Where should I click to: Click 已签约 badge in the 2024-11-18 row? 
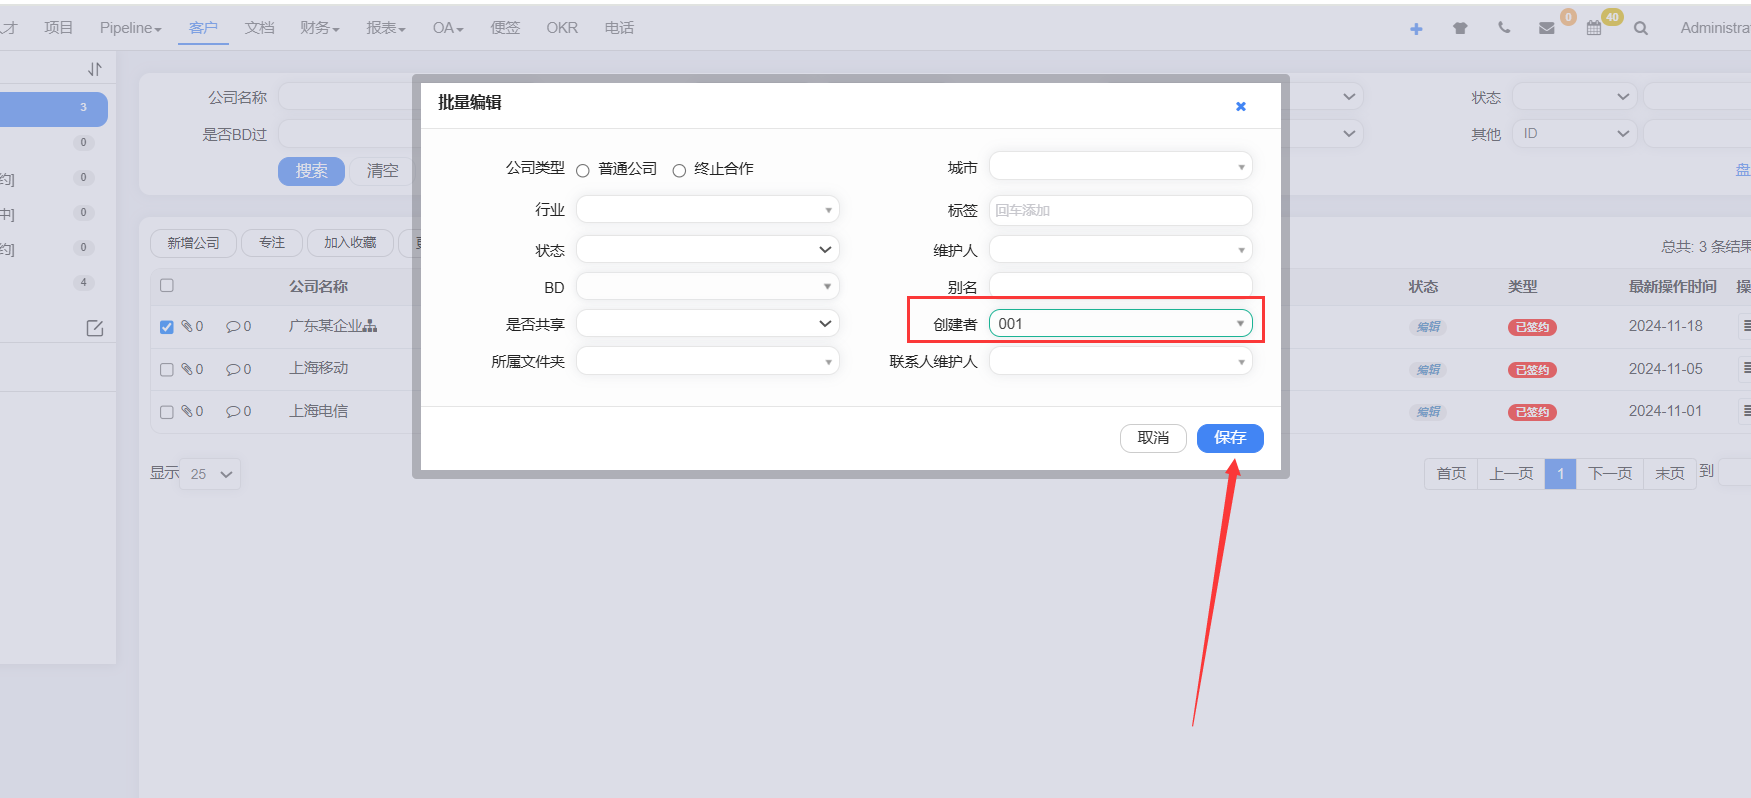click(1532, 327)
